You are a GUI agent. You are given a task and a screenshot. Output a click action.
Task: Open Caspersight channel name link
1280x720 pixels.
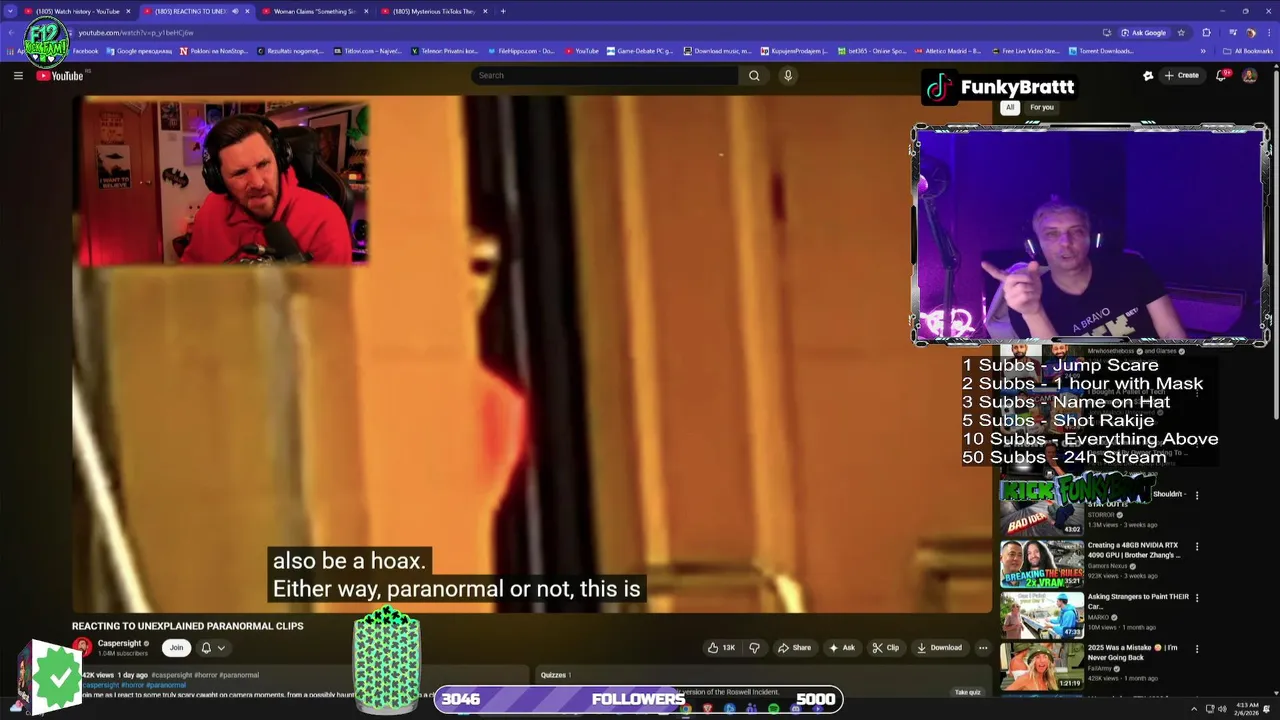pos(119,644)
